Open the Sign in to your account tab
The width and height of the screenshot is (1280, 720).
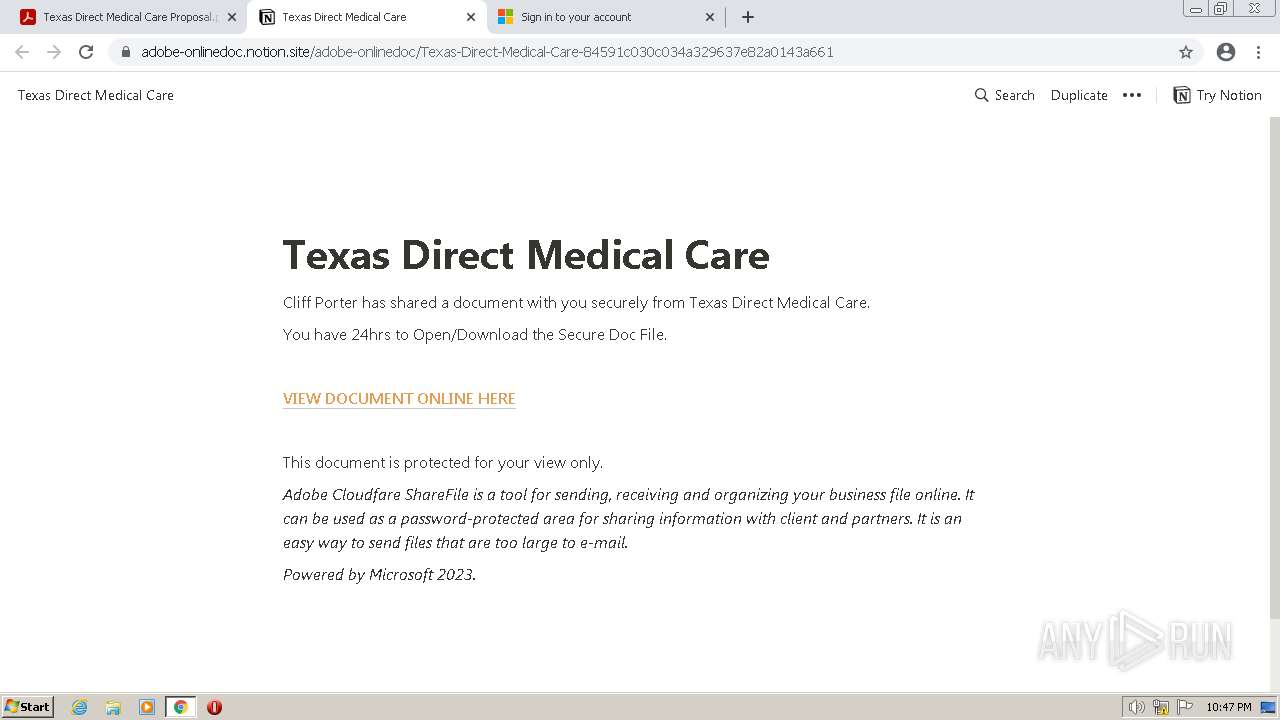(606, 17)
